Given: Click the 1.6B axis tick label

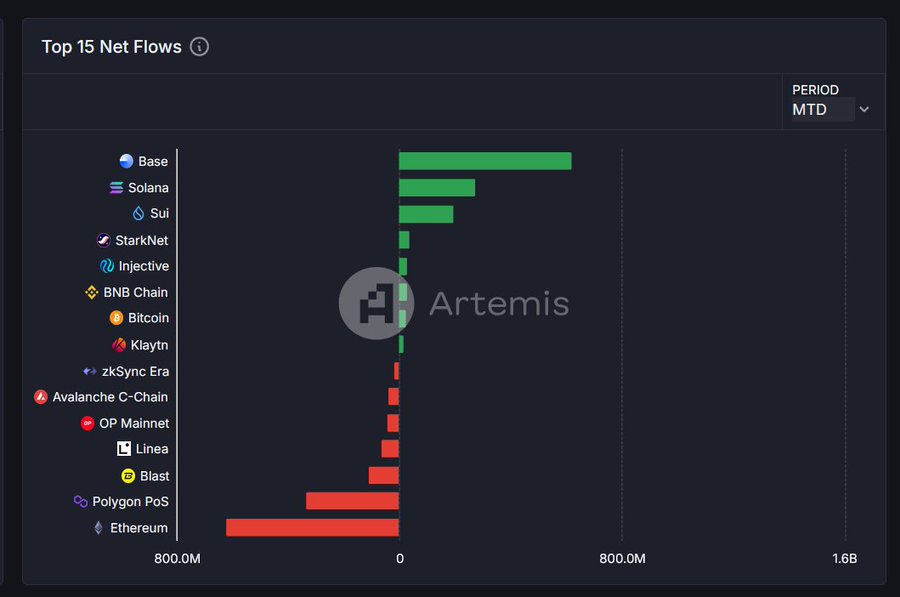Looking at the screenshot, I should point(844,559).
